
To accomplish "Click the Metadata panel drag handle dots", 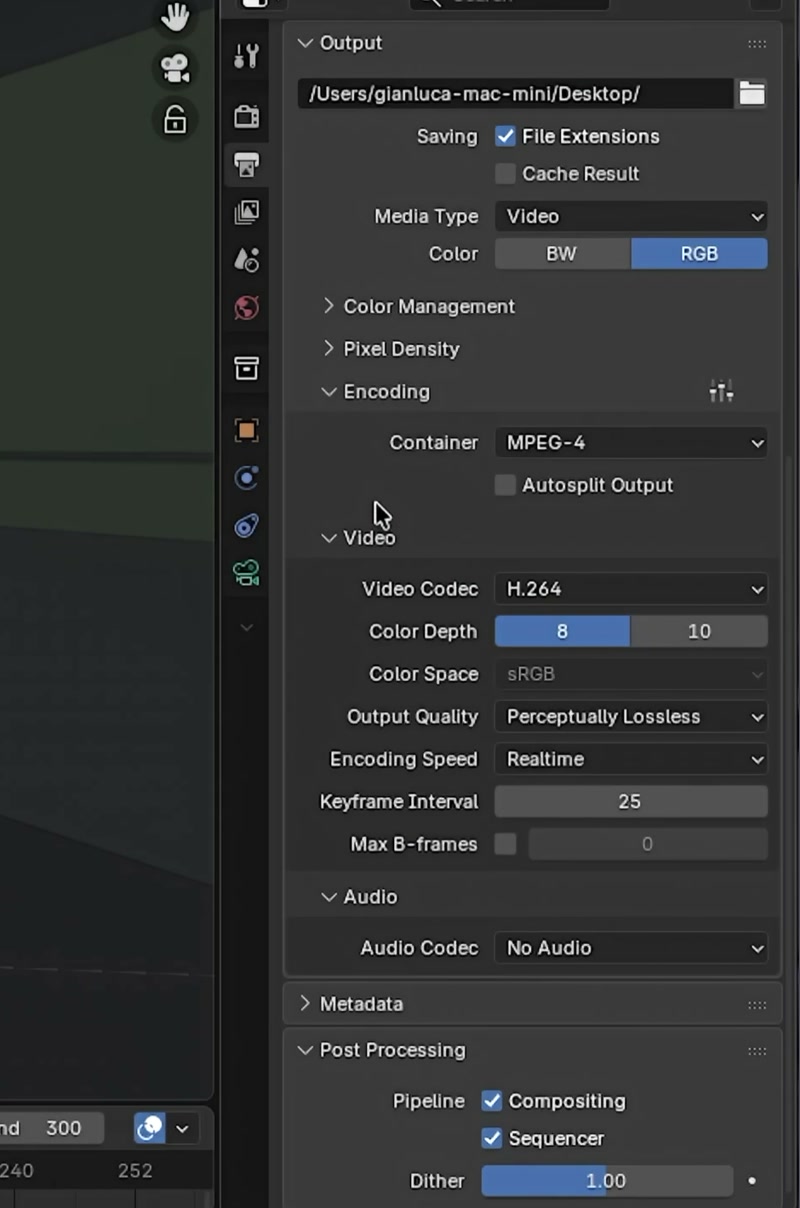I will [757, 1004].
